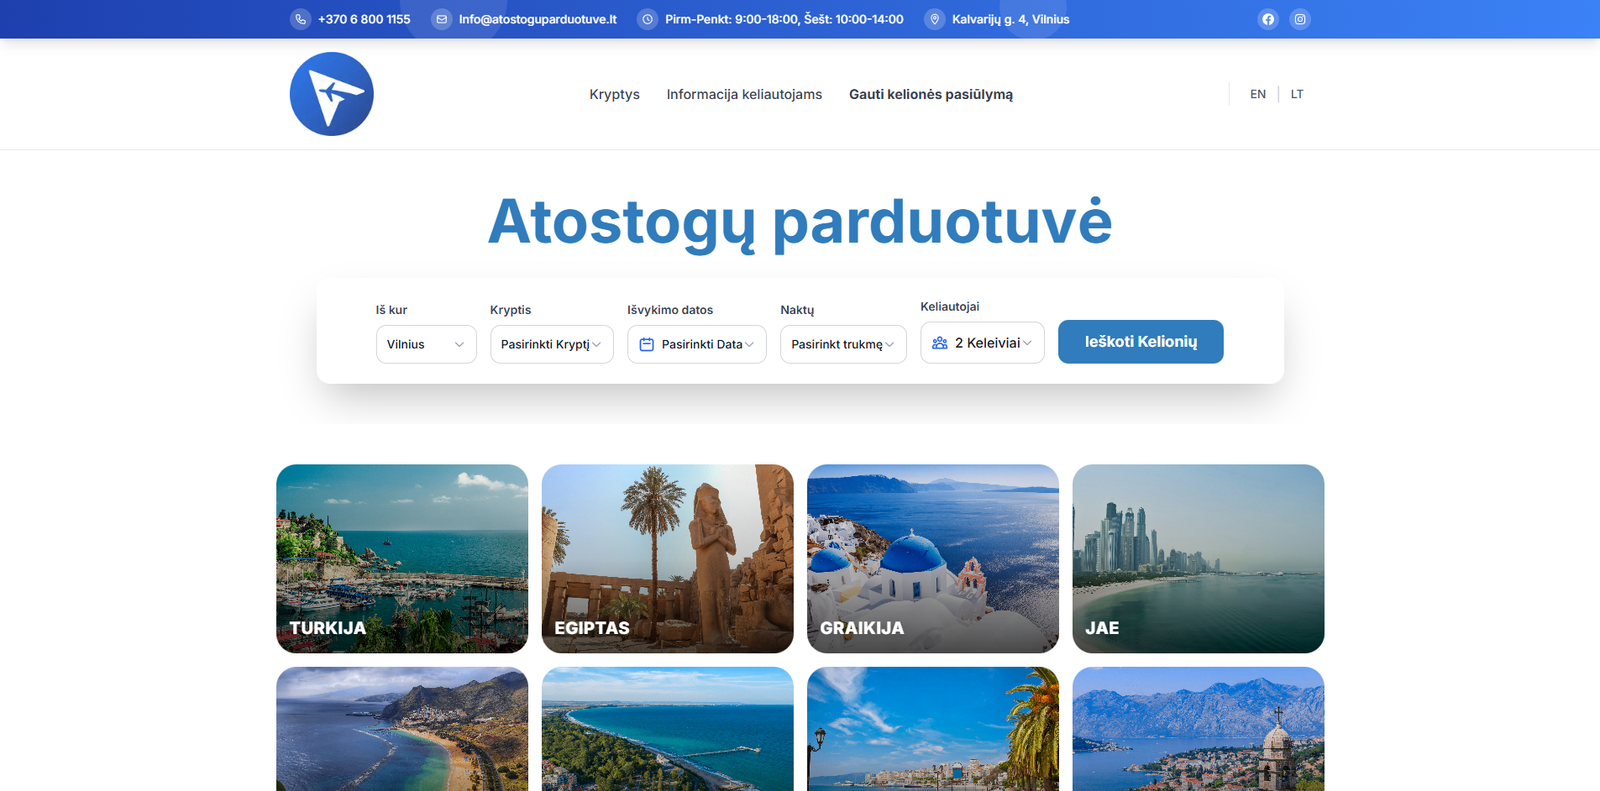This screenshot has width=1600, height=791.
Task: Click the clock opening hours icon
Action: 647,19
